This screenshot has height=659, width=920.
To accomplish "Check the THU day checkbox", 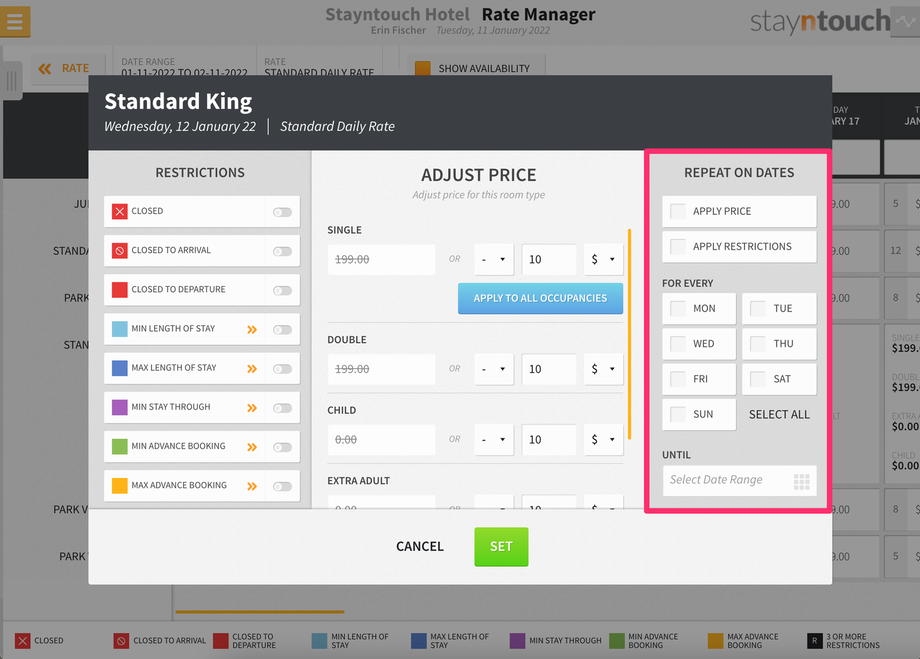I will 757,344.
